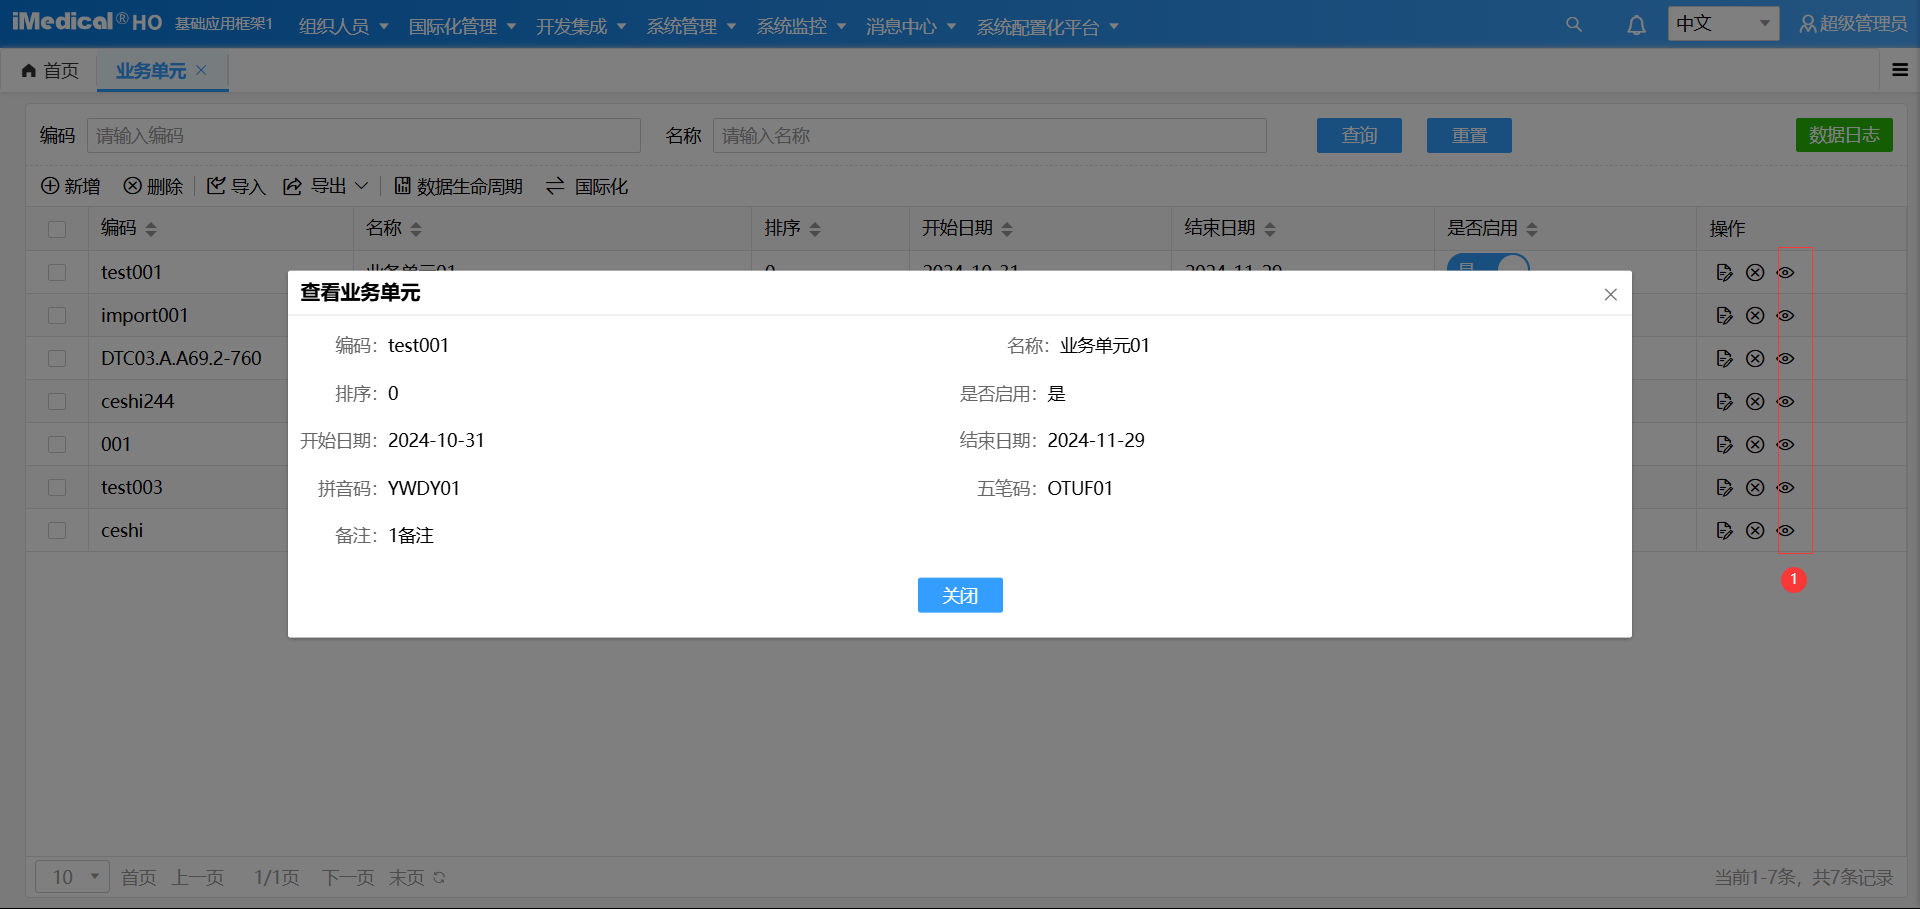
Task: Toggle 是否启用 switch for test001
Action: (x=1488, y=263)
